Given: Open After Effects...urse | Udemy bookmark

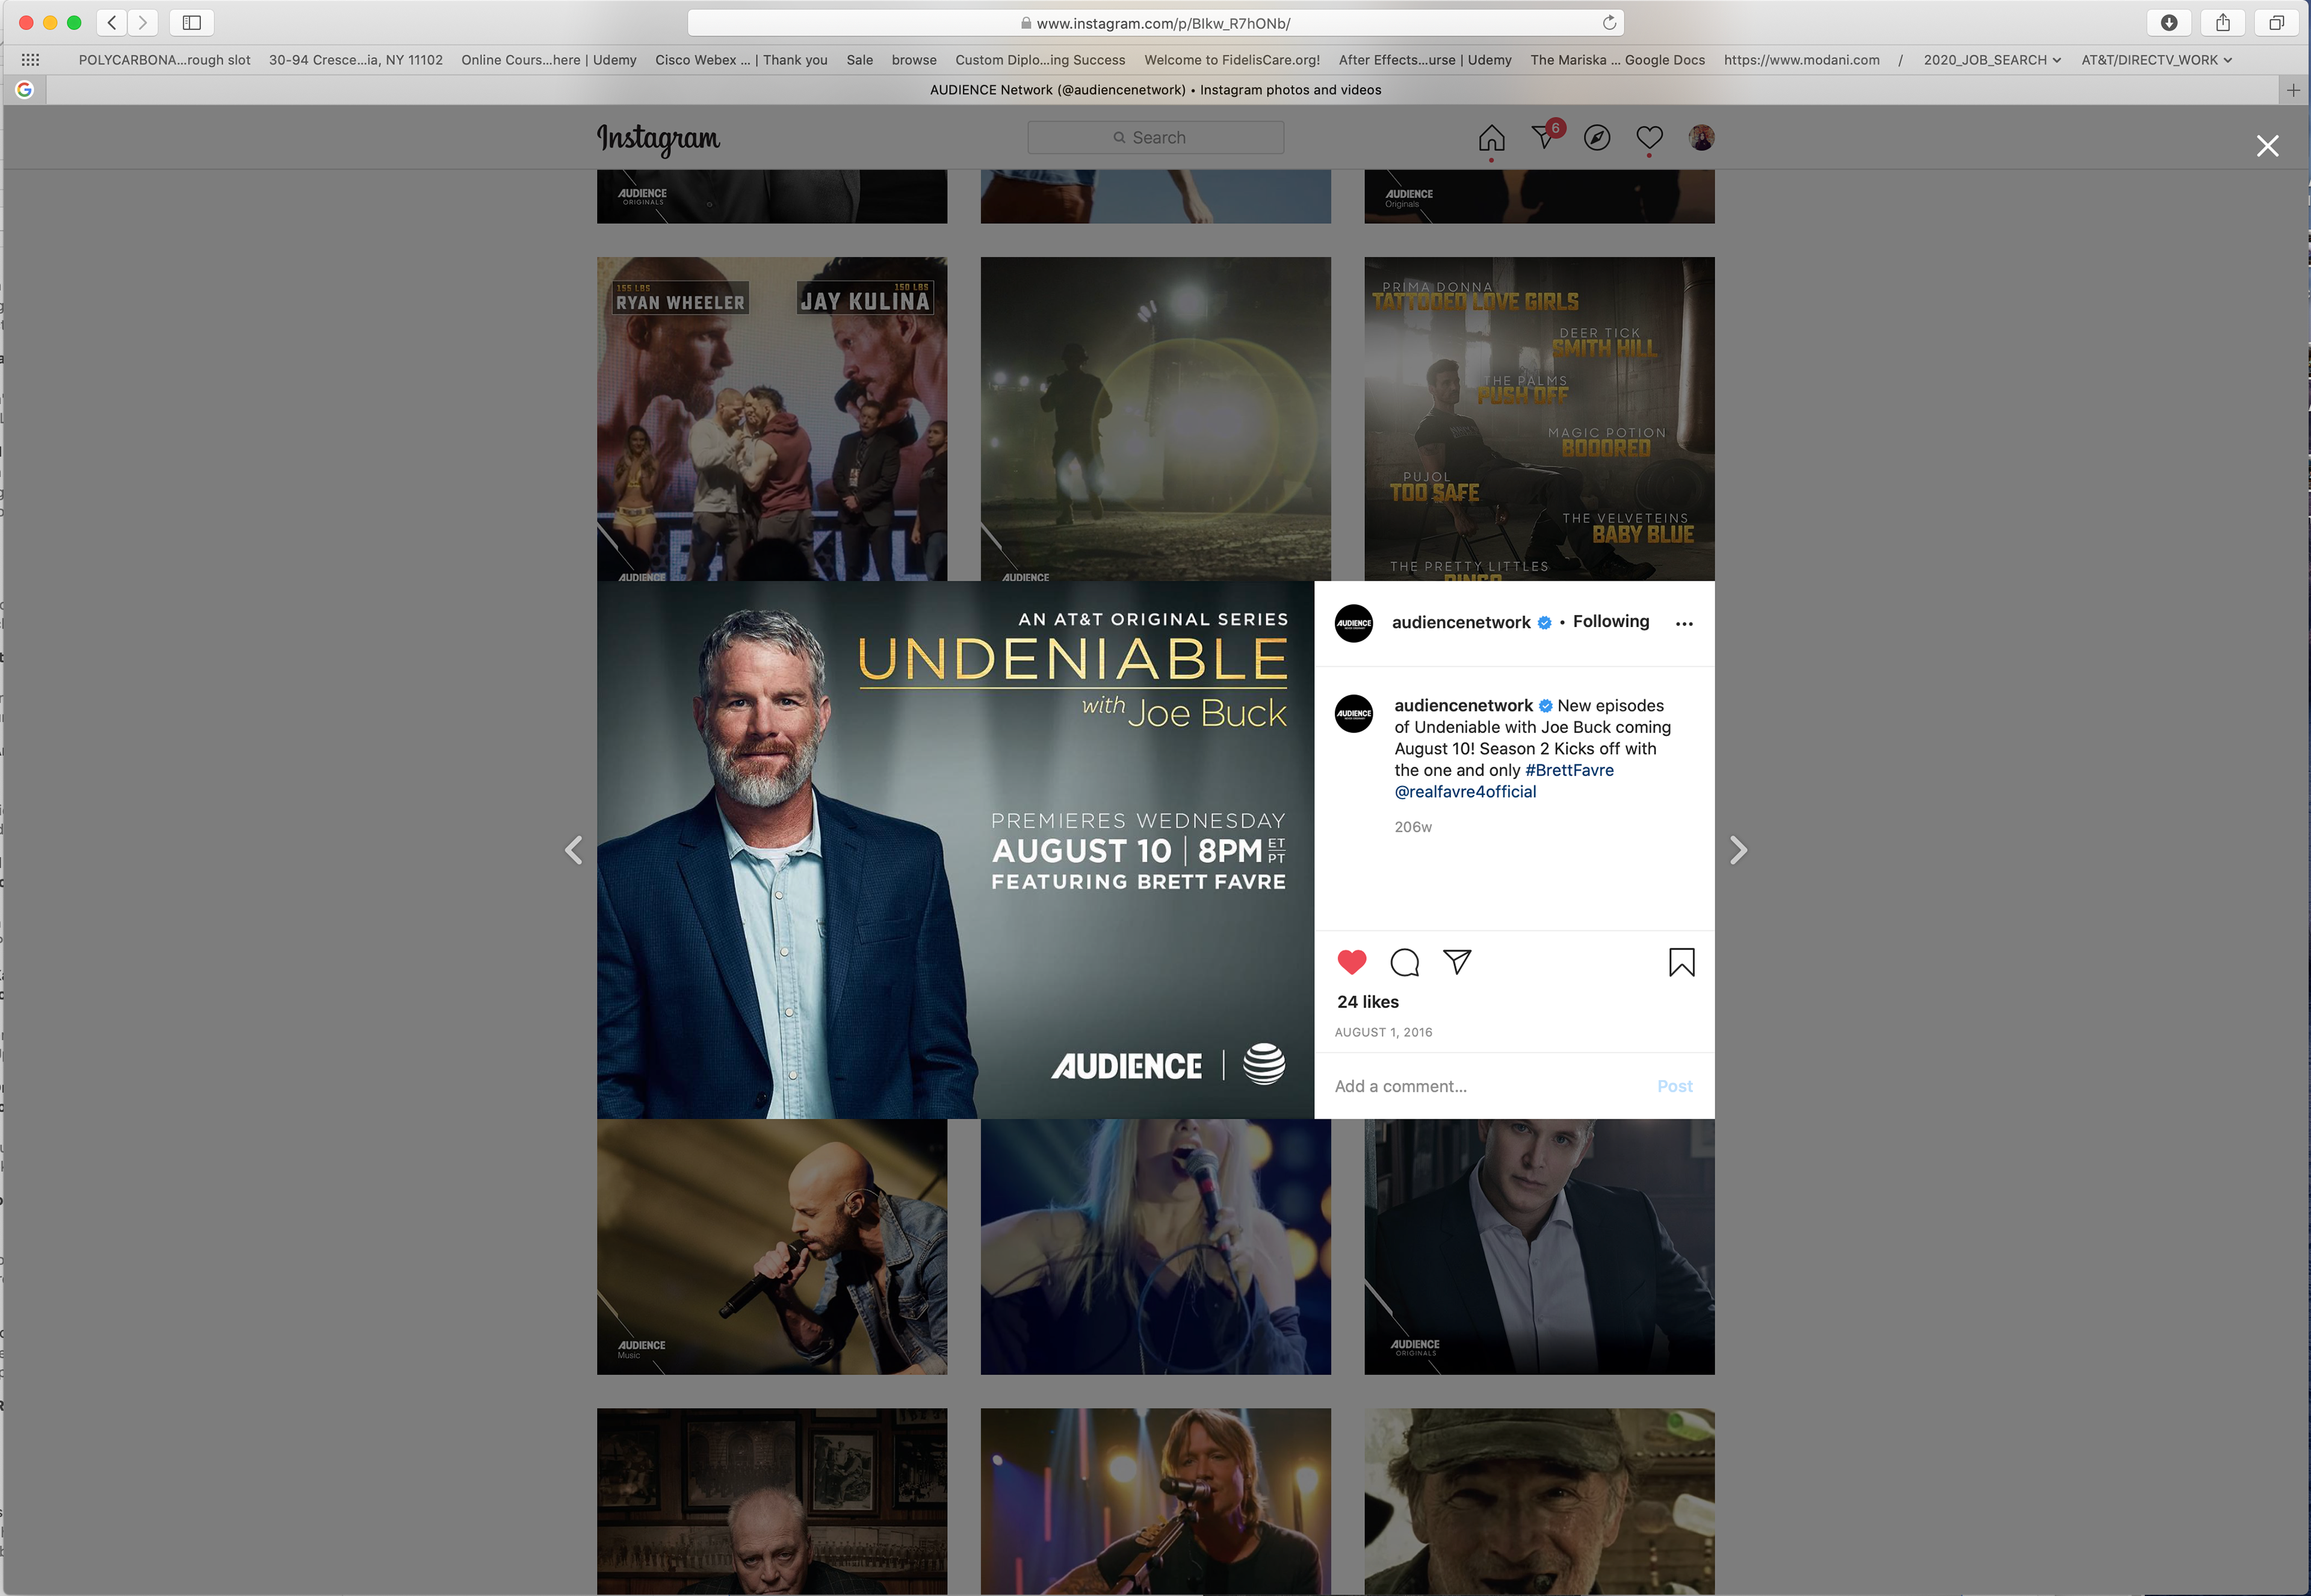Looking at the screenshot, I should click(1424, 60).
